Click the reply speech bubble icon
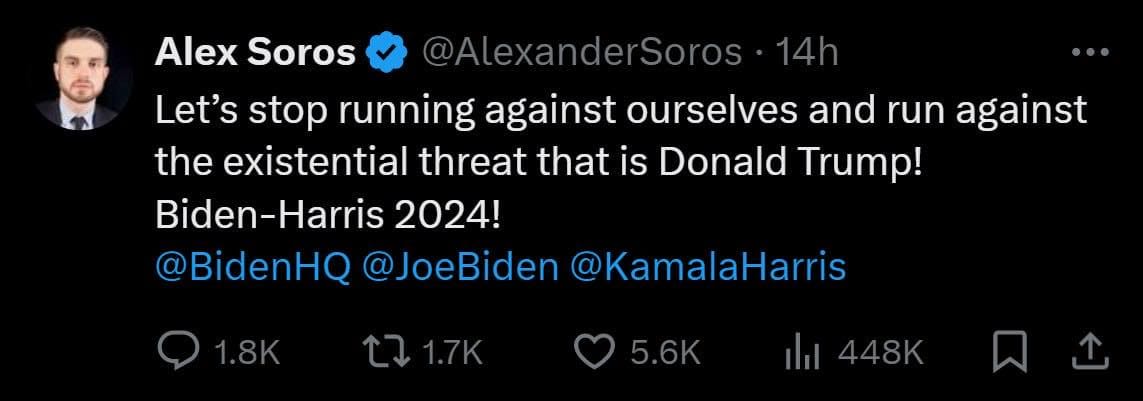This screenshot has height=401, width=1143. pyautogui.click(x=181, y=350)
